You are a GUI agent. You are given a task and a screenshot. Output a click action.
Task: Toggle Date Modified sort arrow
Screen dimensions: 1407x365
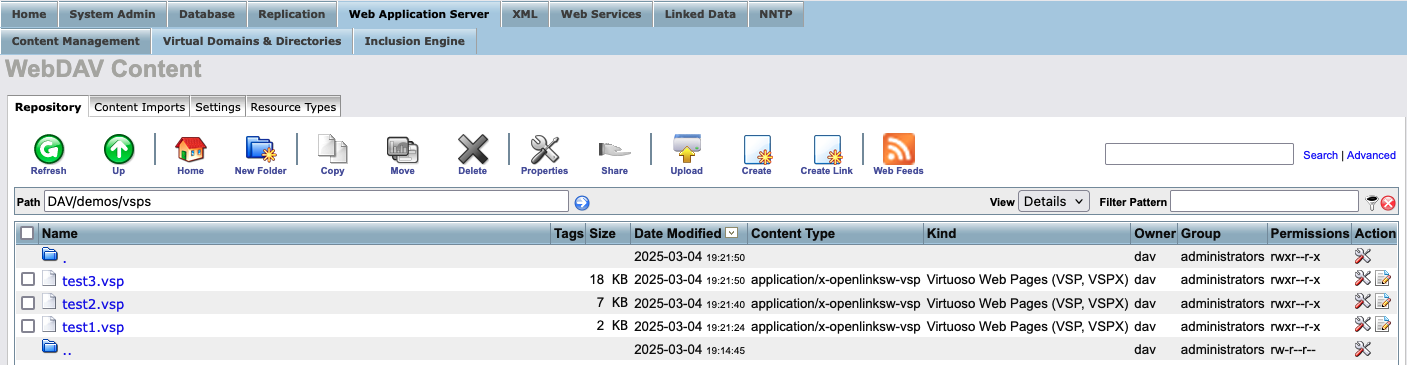point(732,233)
